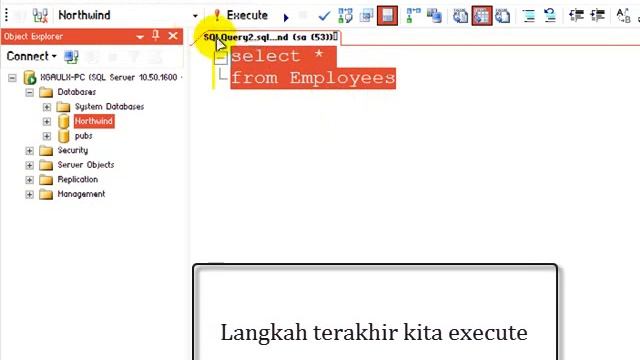
Task: Open the Northwind database dropdown arrow
Action: pyautogui.click(x=195, y=16)
